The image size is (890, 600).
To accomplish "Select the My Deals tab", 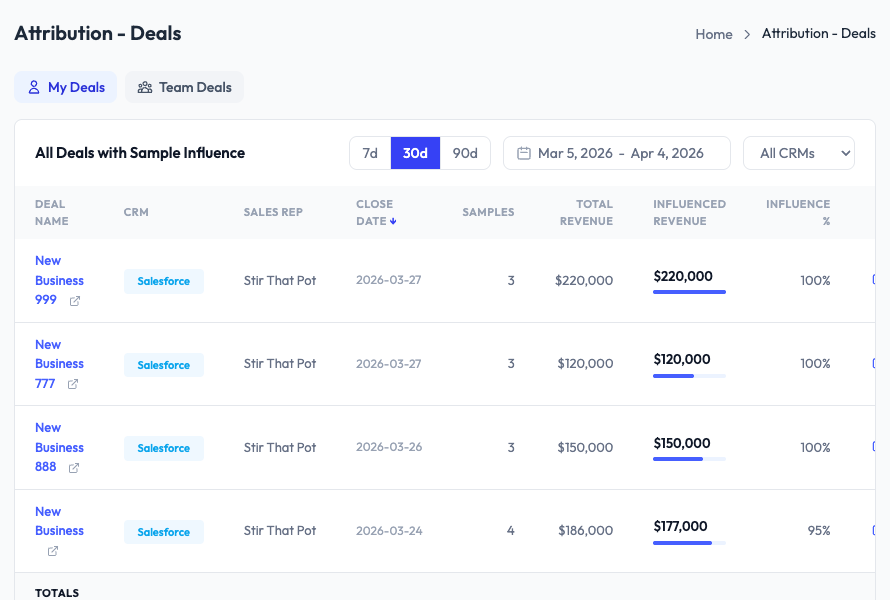I will tap(65, 87).
